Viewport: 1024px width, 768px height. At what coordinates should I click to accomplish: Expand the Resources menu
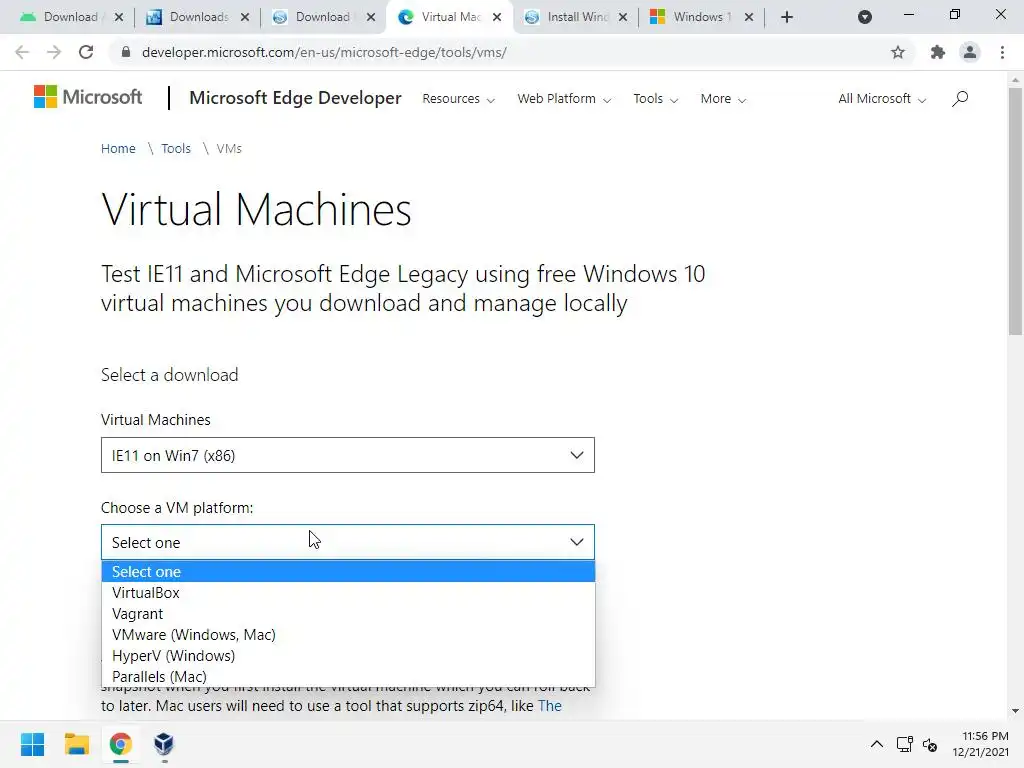[x=458, y=99]
